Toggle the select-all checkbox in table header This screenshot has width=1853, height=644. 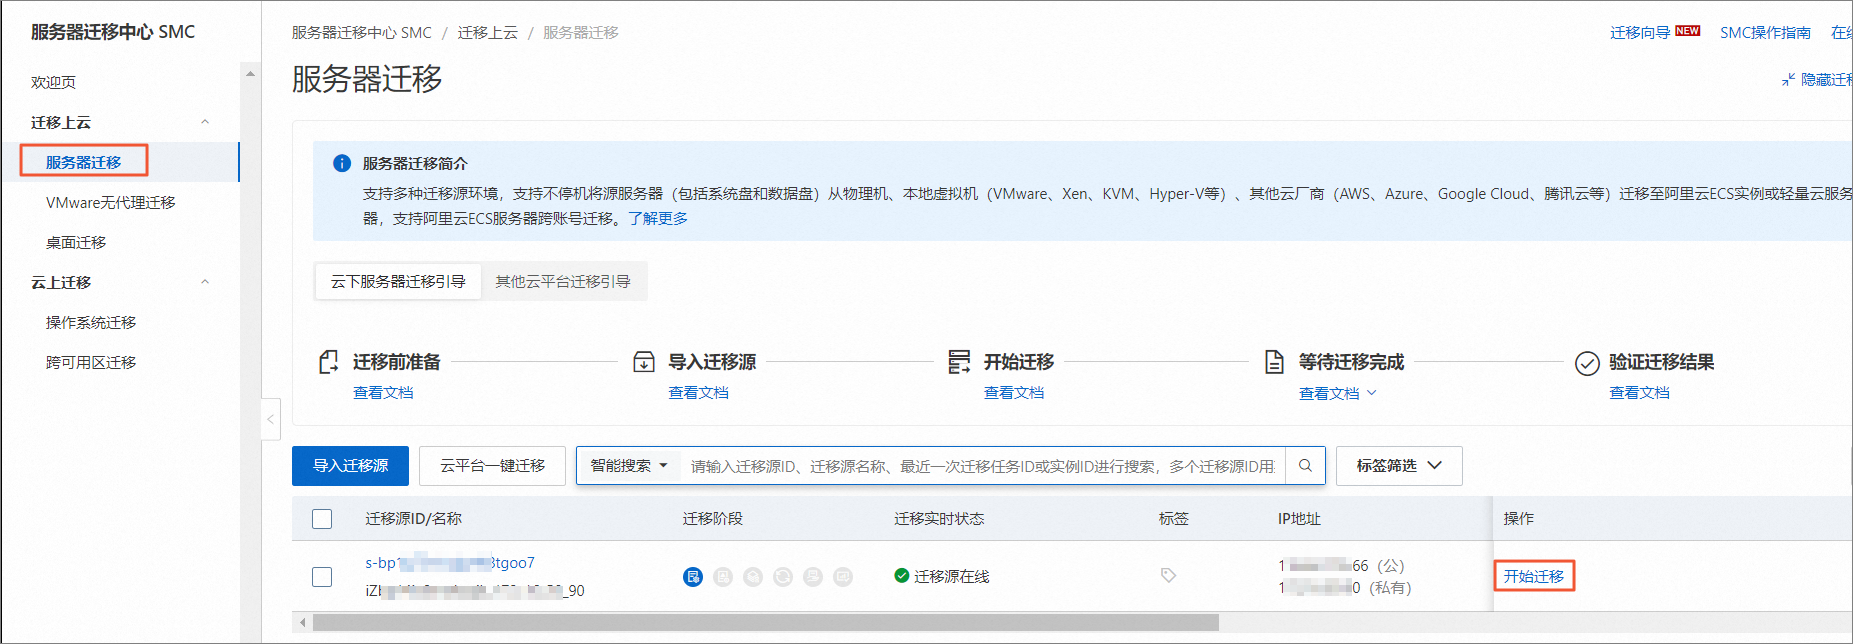click(322, 519)
